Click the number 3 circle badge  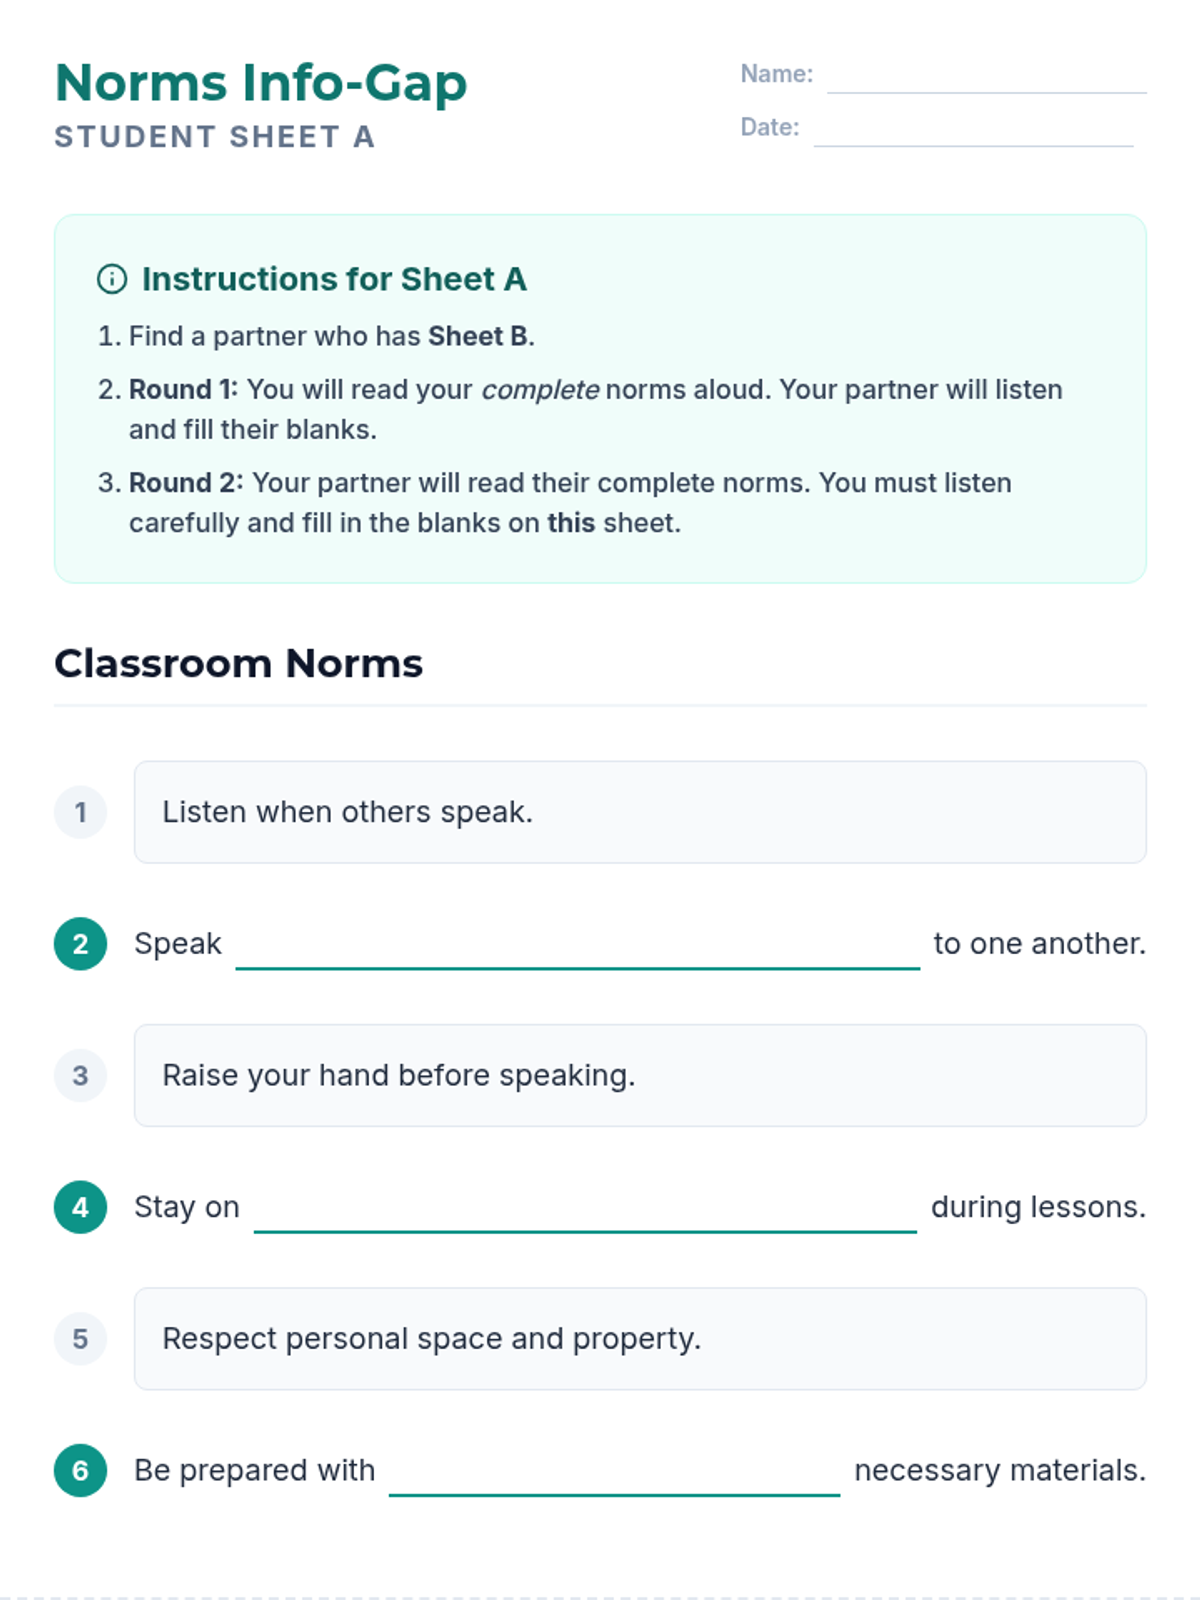[81, 1076]
